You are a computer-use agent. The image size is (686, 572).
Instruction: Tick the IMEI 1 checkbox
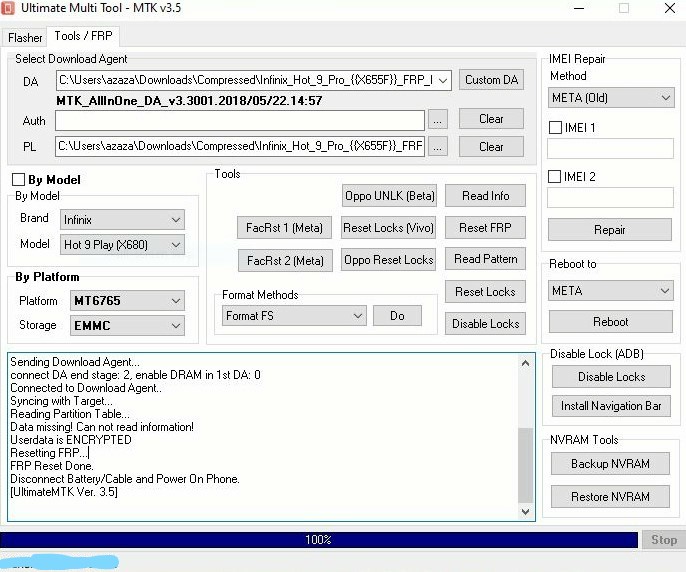coord(555,127)
